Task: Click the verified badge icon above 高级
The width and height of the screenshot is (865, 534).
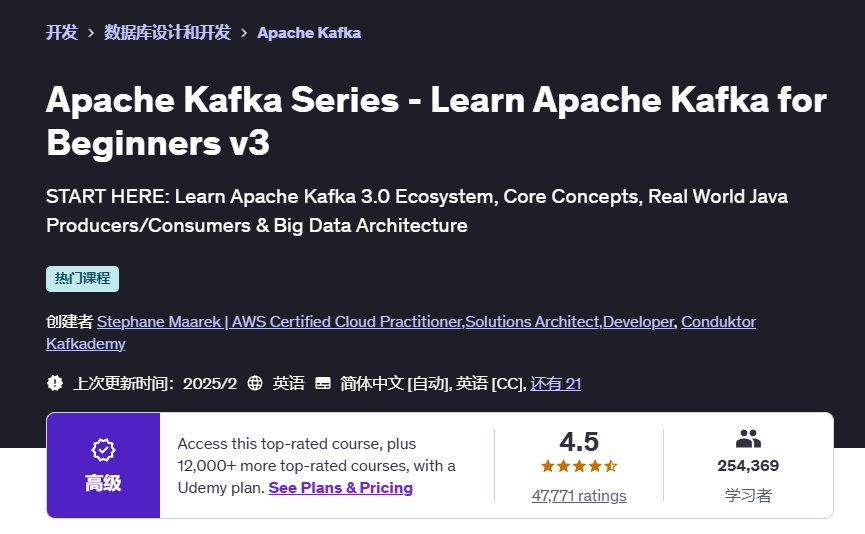Action: coord(102,449)
